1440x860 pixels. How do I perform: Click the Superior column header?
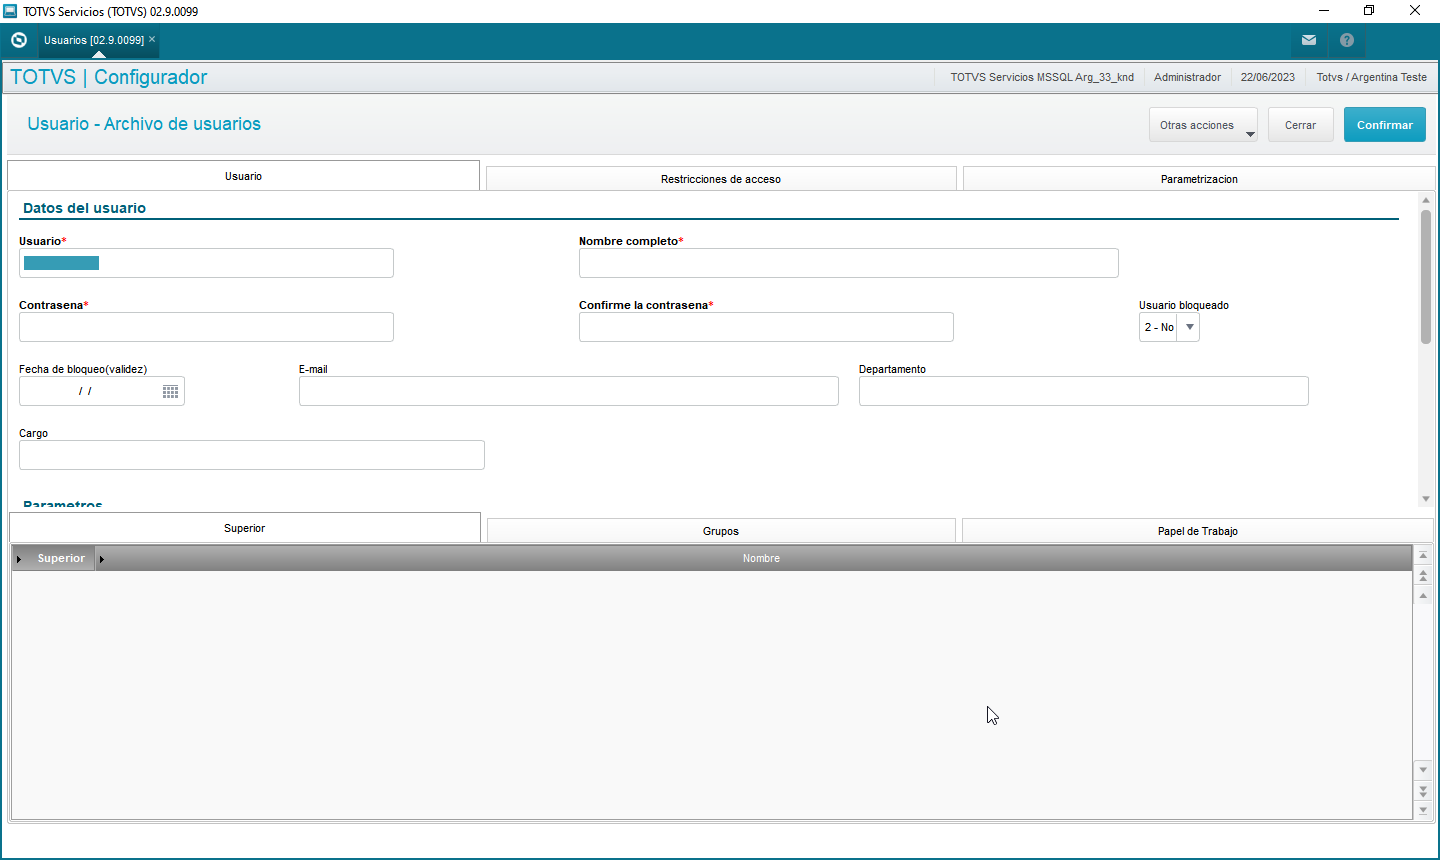(x=61, y=558)
